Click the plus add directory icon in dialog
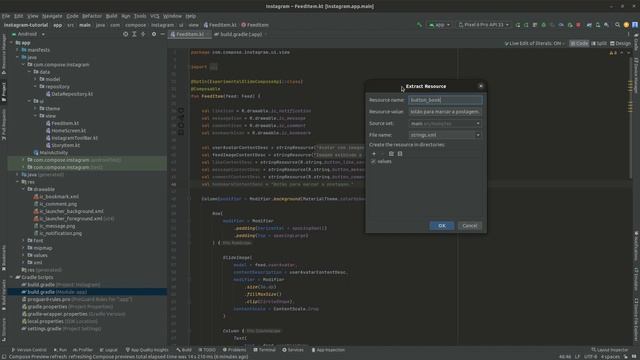This screenshot has width=640, height=360. coord(374,154)
